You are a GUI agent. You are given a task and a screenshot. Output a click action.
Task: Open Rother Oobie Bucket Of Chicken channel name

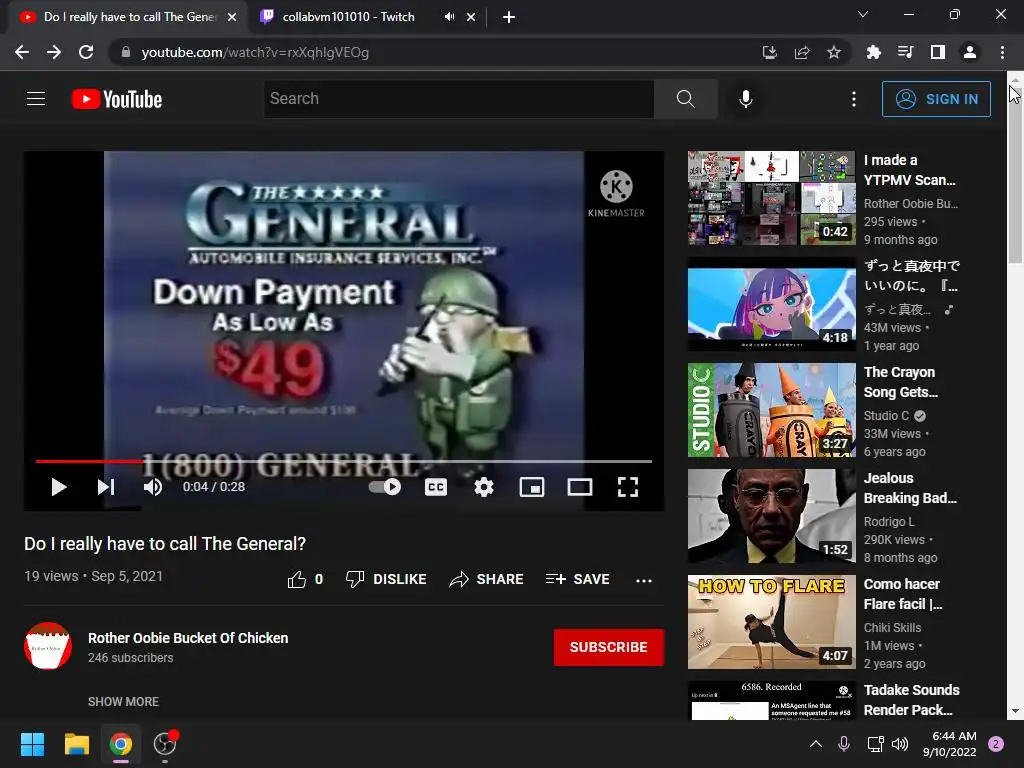188,638
